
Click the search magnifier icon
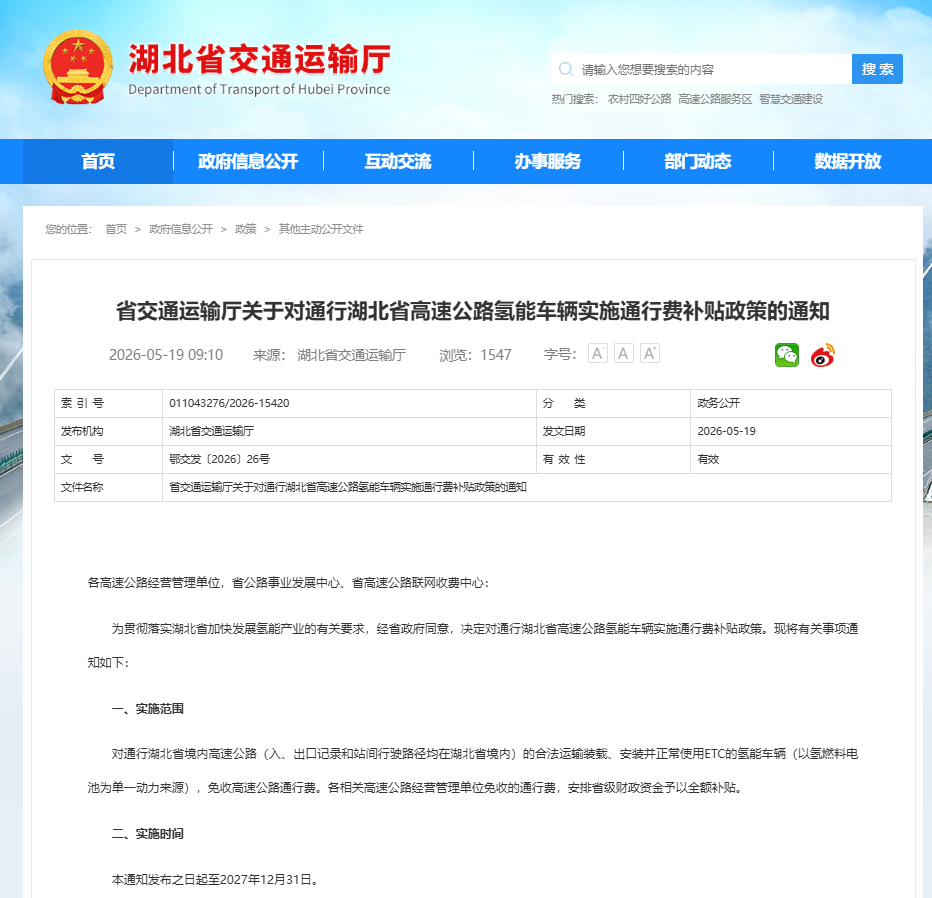click(x=566, y=70)
